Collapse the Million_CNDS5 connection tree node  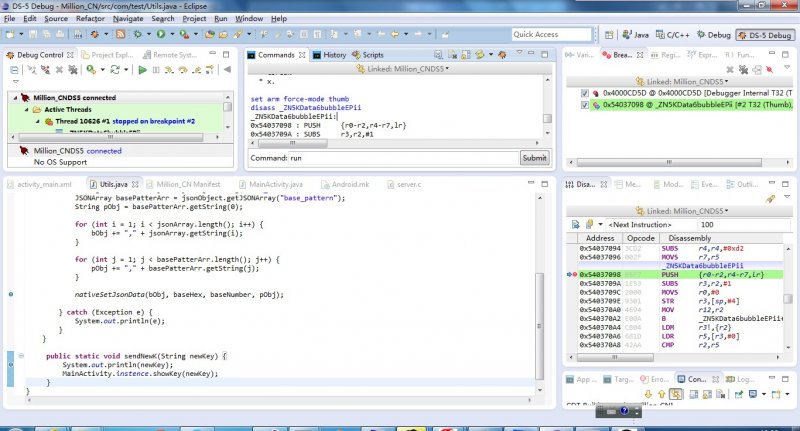(x=14, y=98)
